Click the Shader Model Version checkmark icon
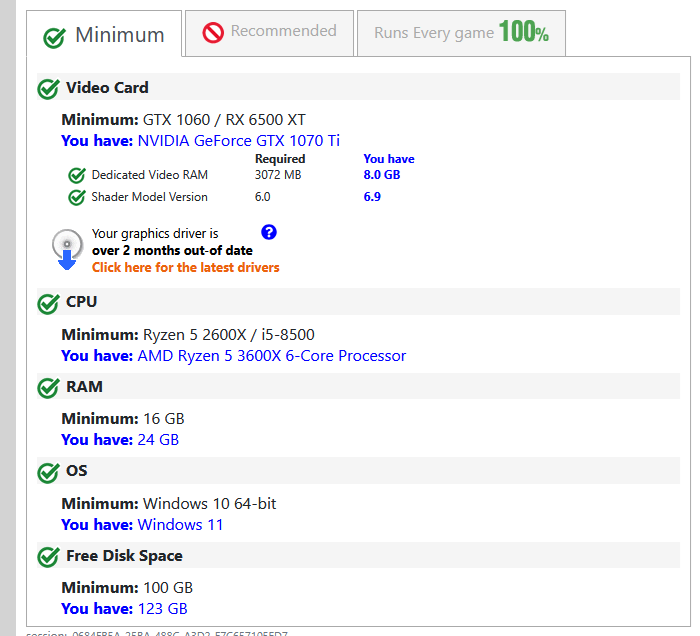Viewport: 700px width, 636px height. (77, 197)
